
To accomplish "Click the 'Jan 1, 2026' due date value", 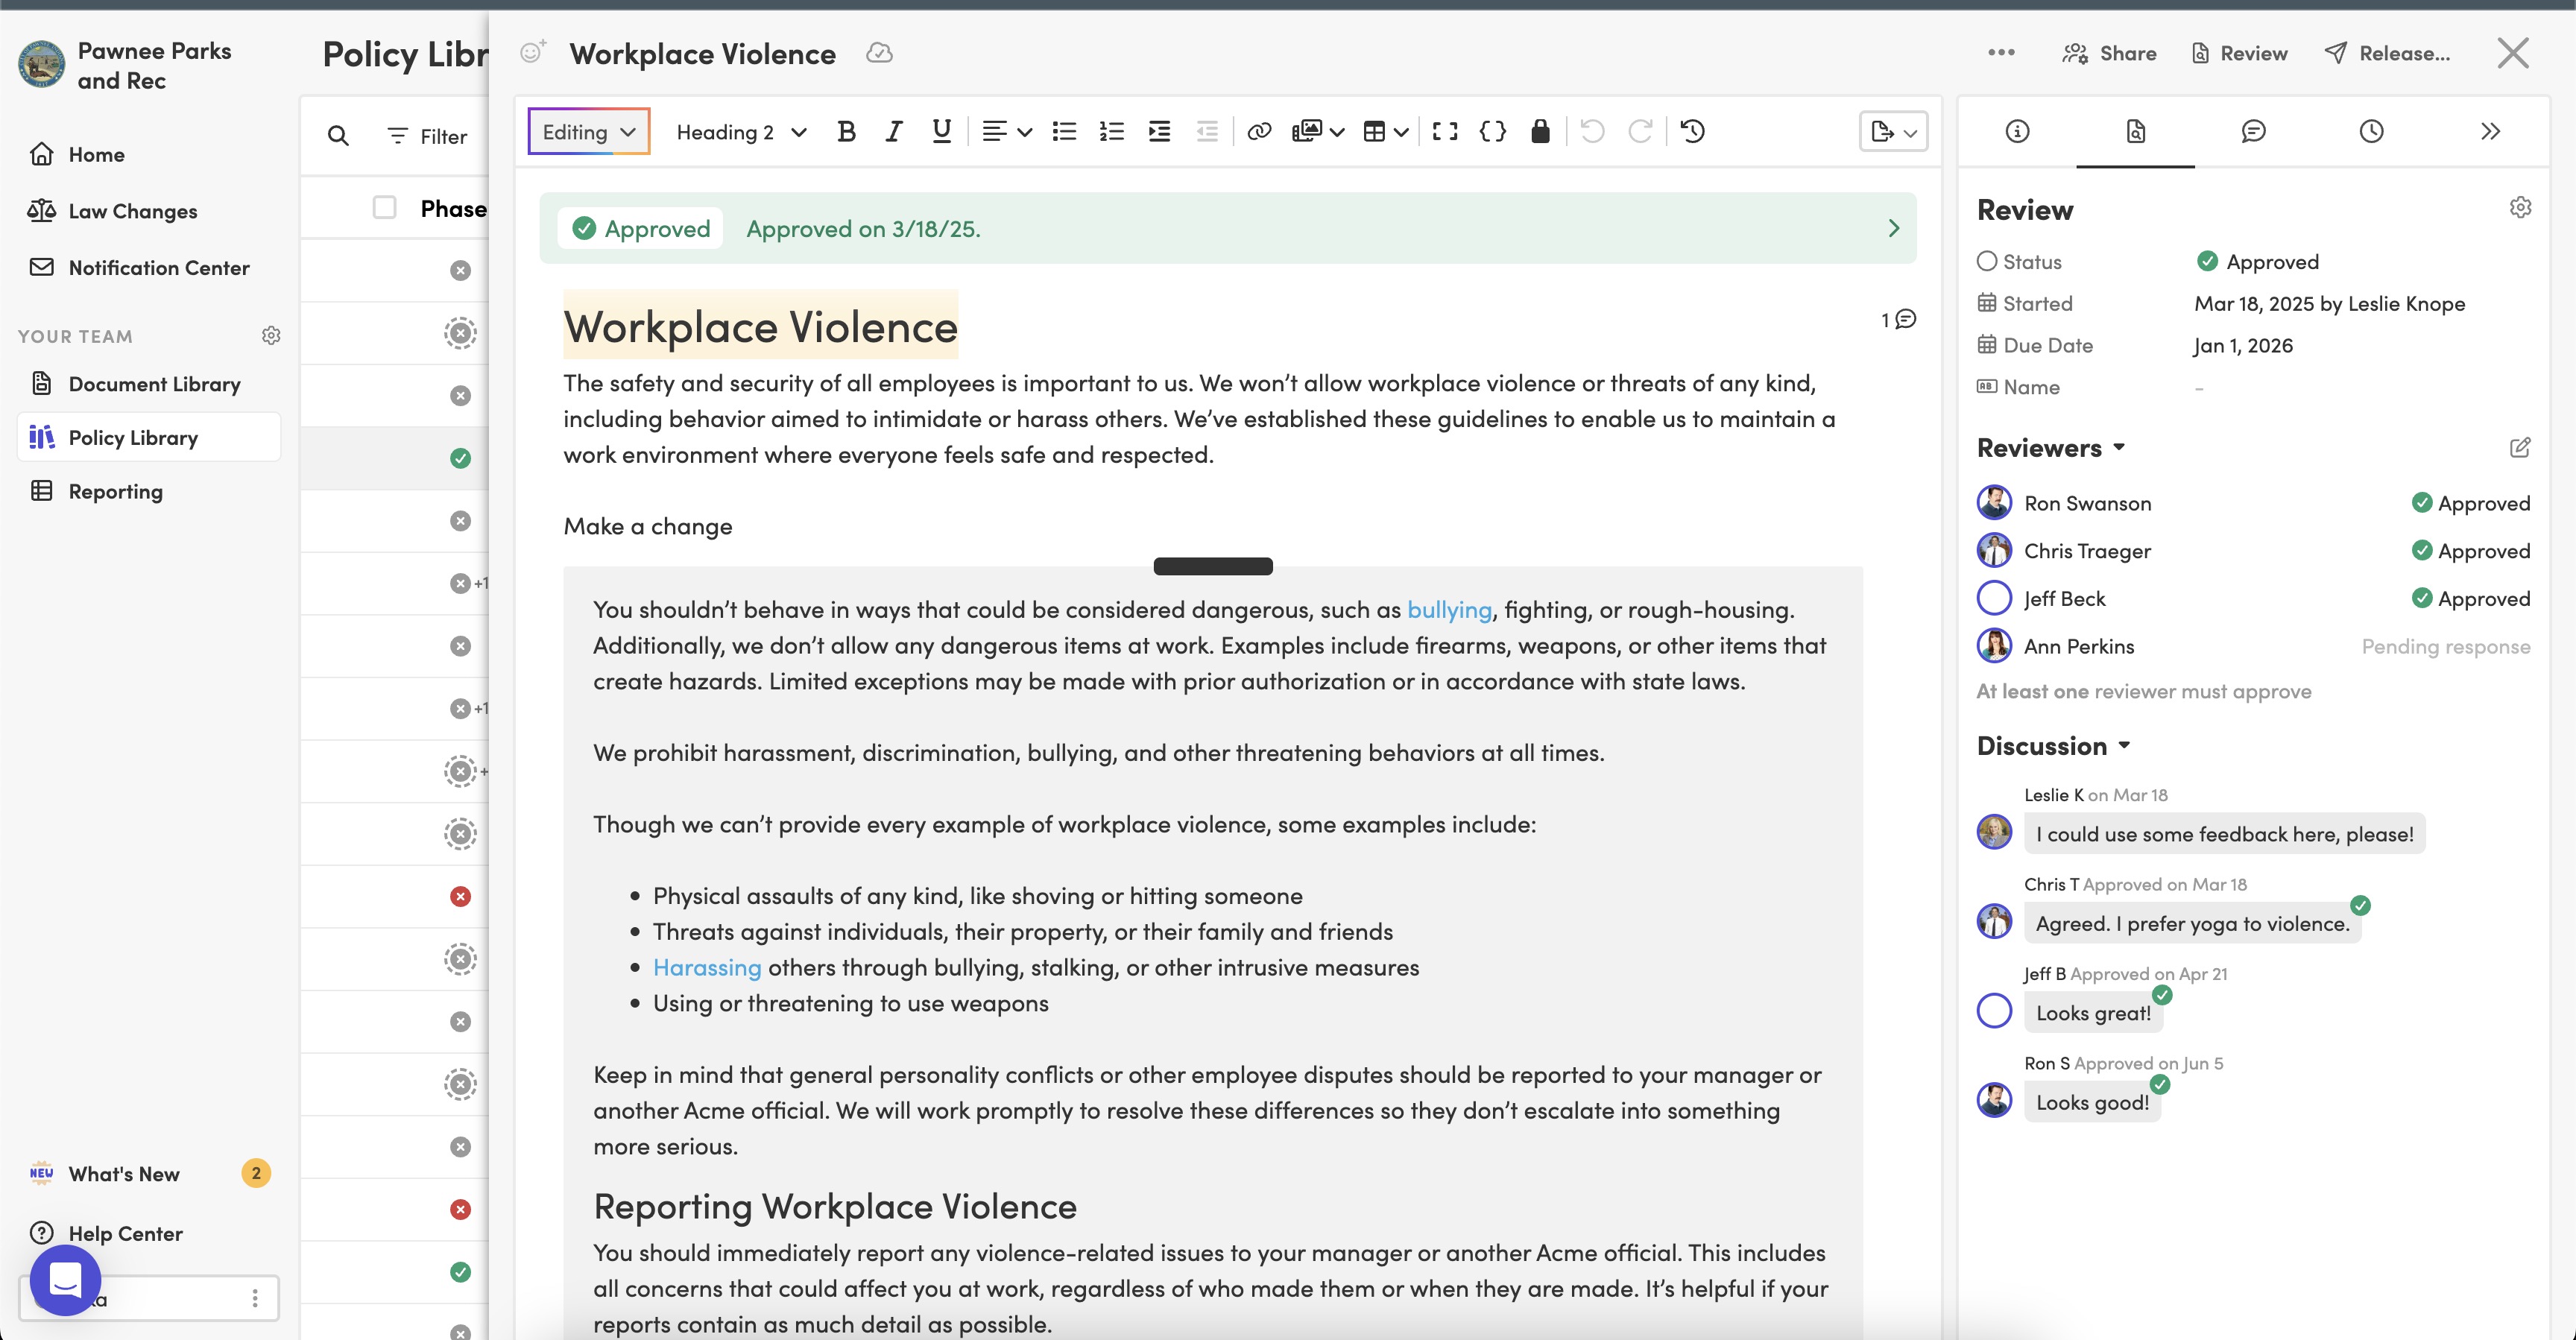I will tap(2243, 345).
